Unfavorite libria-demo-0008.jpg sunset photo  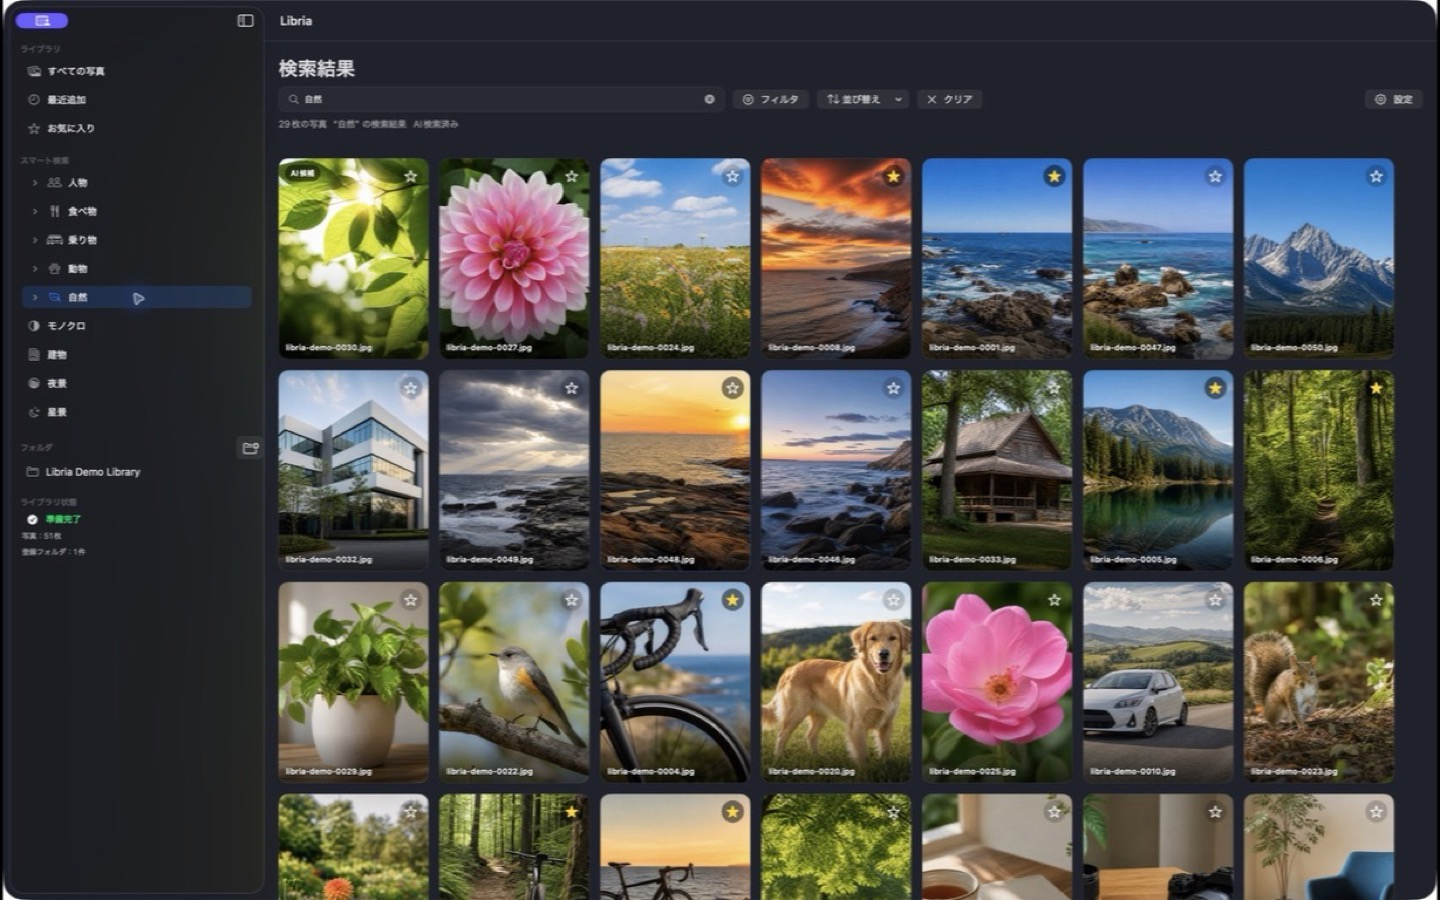pyautogui.click(x=894, y=176)
